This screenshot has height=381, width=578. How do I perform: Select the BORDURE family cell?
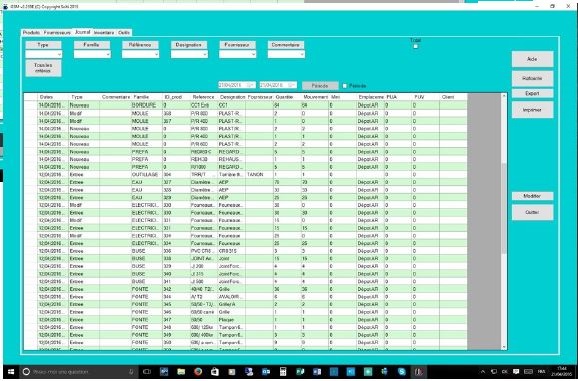(146, 105)
